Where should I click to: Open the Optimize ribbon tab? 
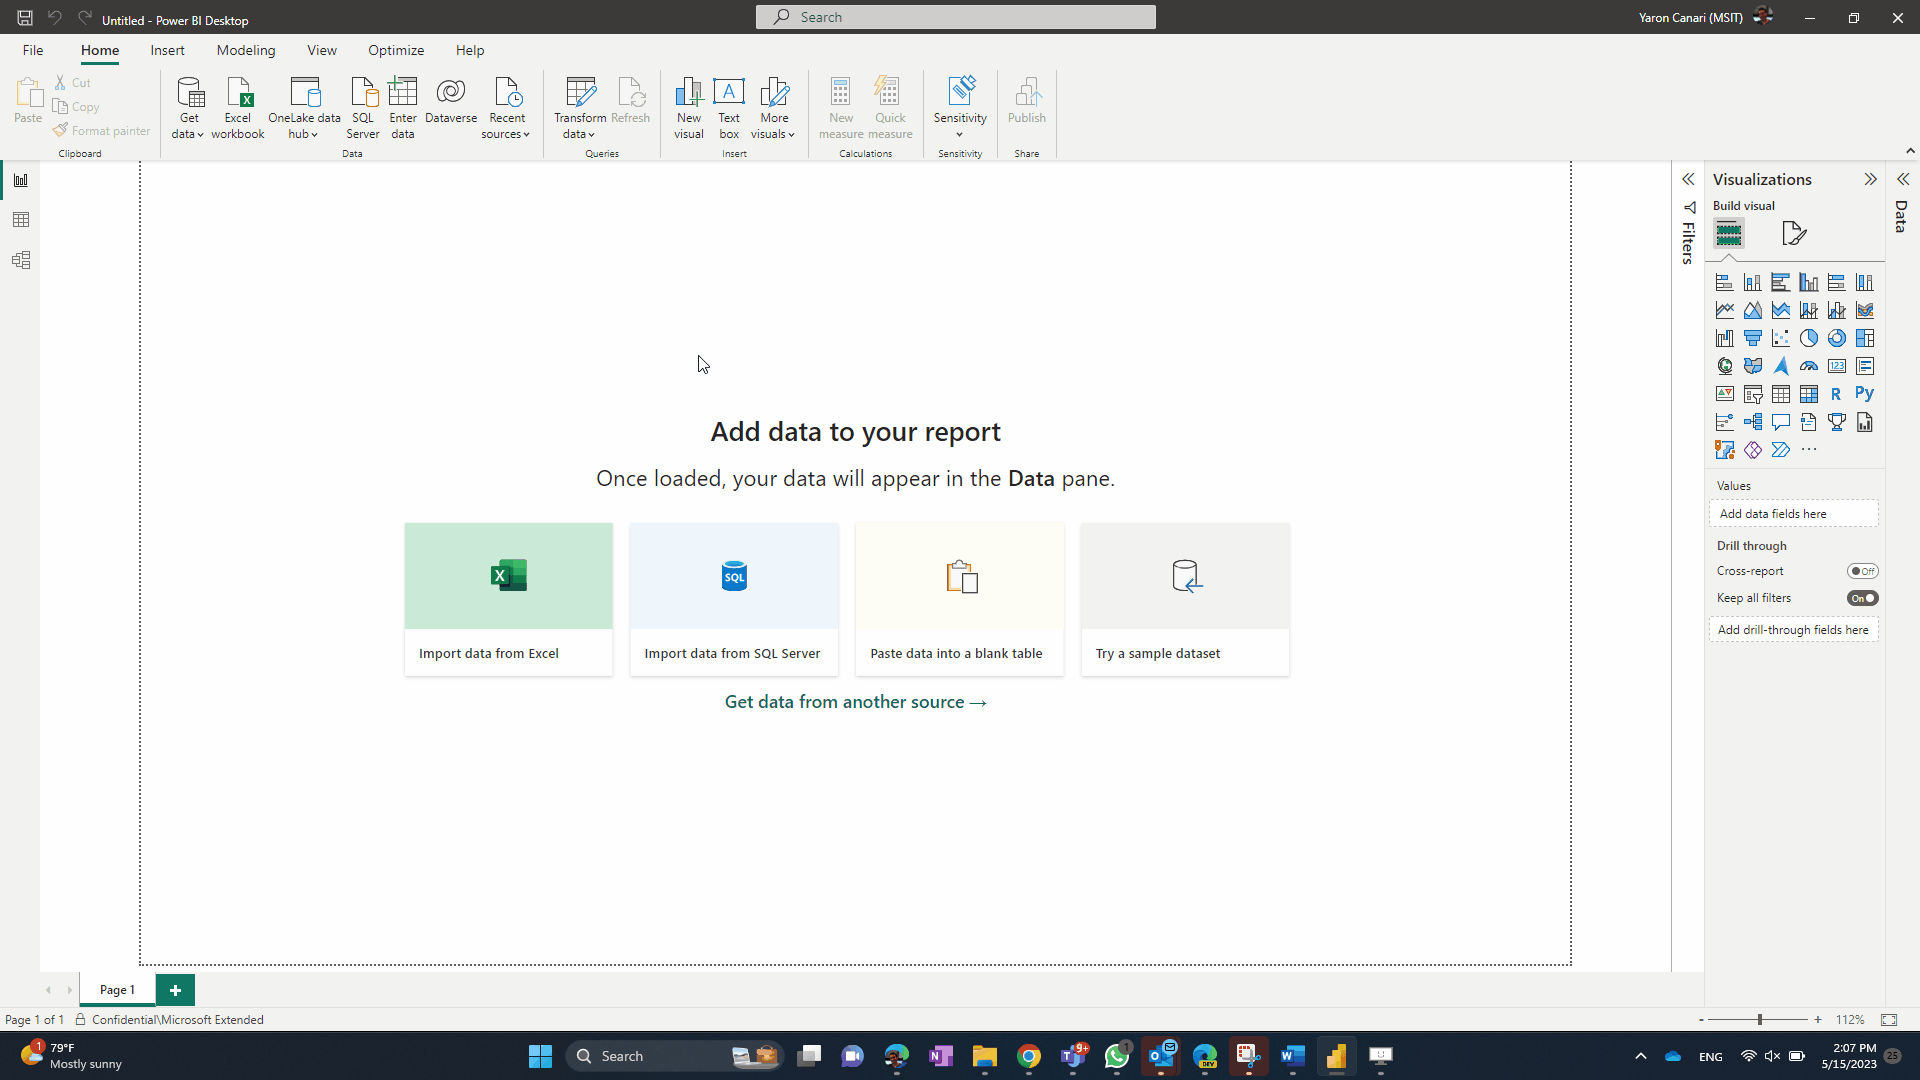pos(396,49)
